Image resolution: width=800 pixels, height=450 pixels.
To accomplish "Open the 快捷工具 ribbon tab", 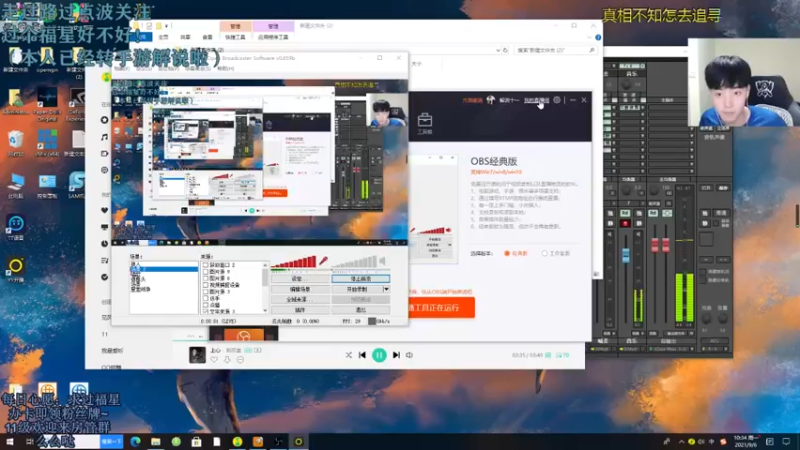I will (x=235, y=37).
